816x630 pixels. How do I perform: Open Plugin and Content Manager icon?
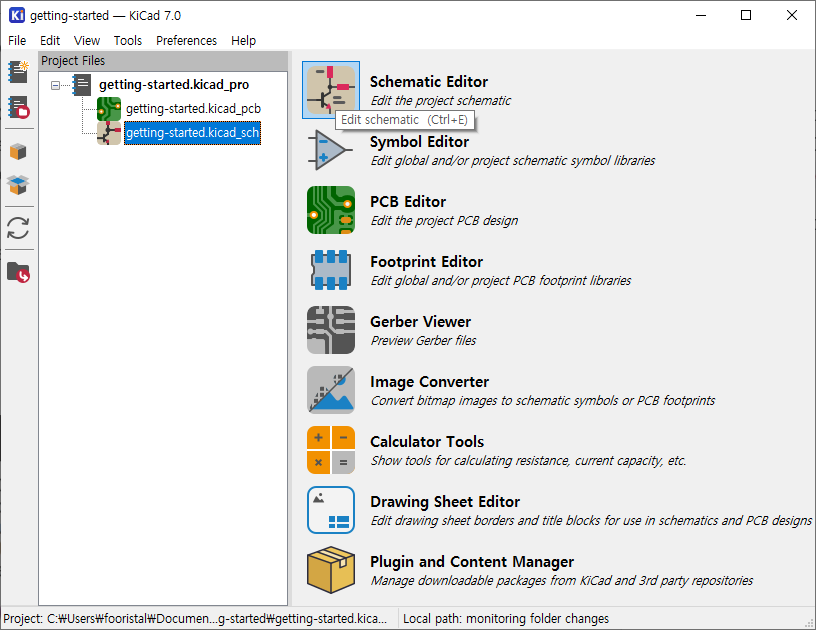(x=331, y=570)
